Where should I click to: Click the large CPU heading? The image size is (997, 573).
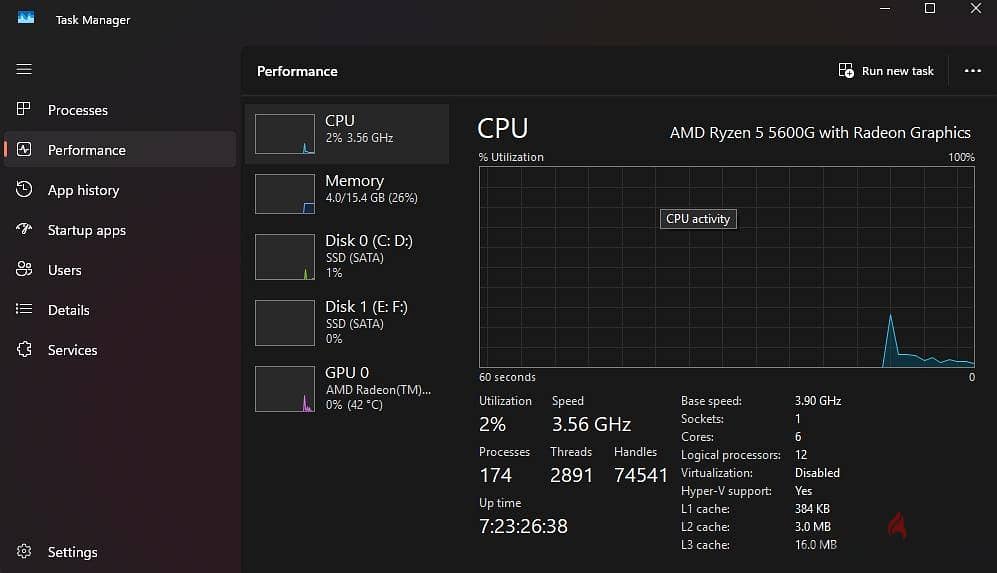[x=502, y=128]
